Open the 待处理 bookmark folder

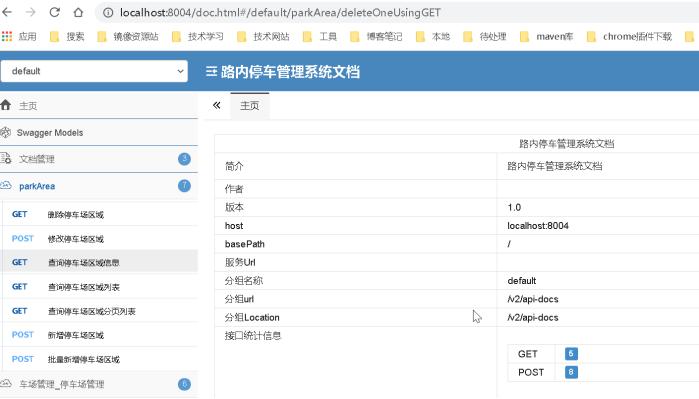tap(485, 37)
